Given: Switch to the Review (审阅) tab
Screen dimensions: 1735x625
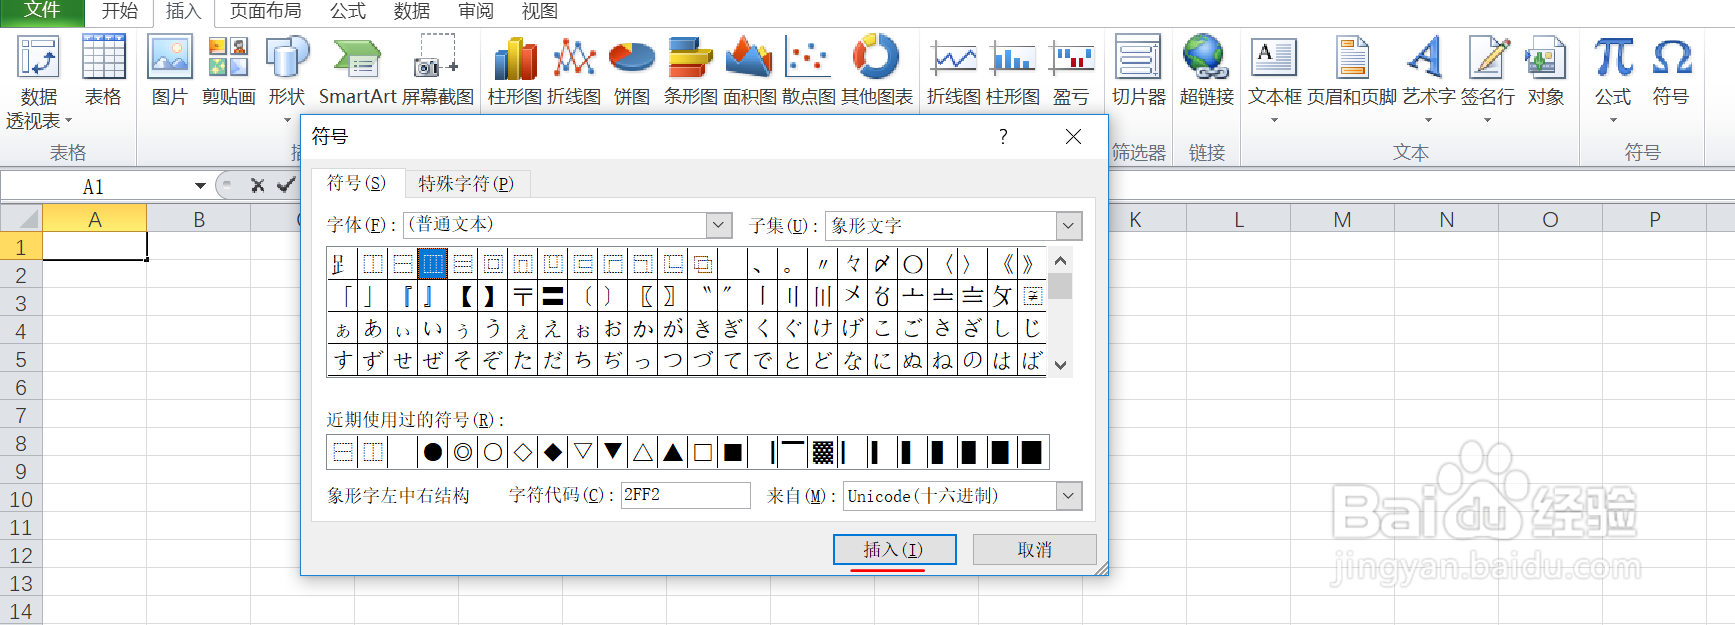Looking at the screenshot, I should pos(476,12).
